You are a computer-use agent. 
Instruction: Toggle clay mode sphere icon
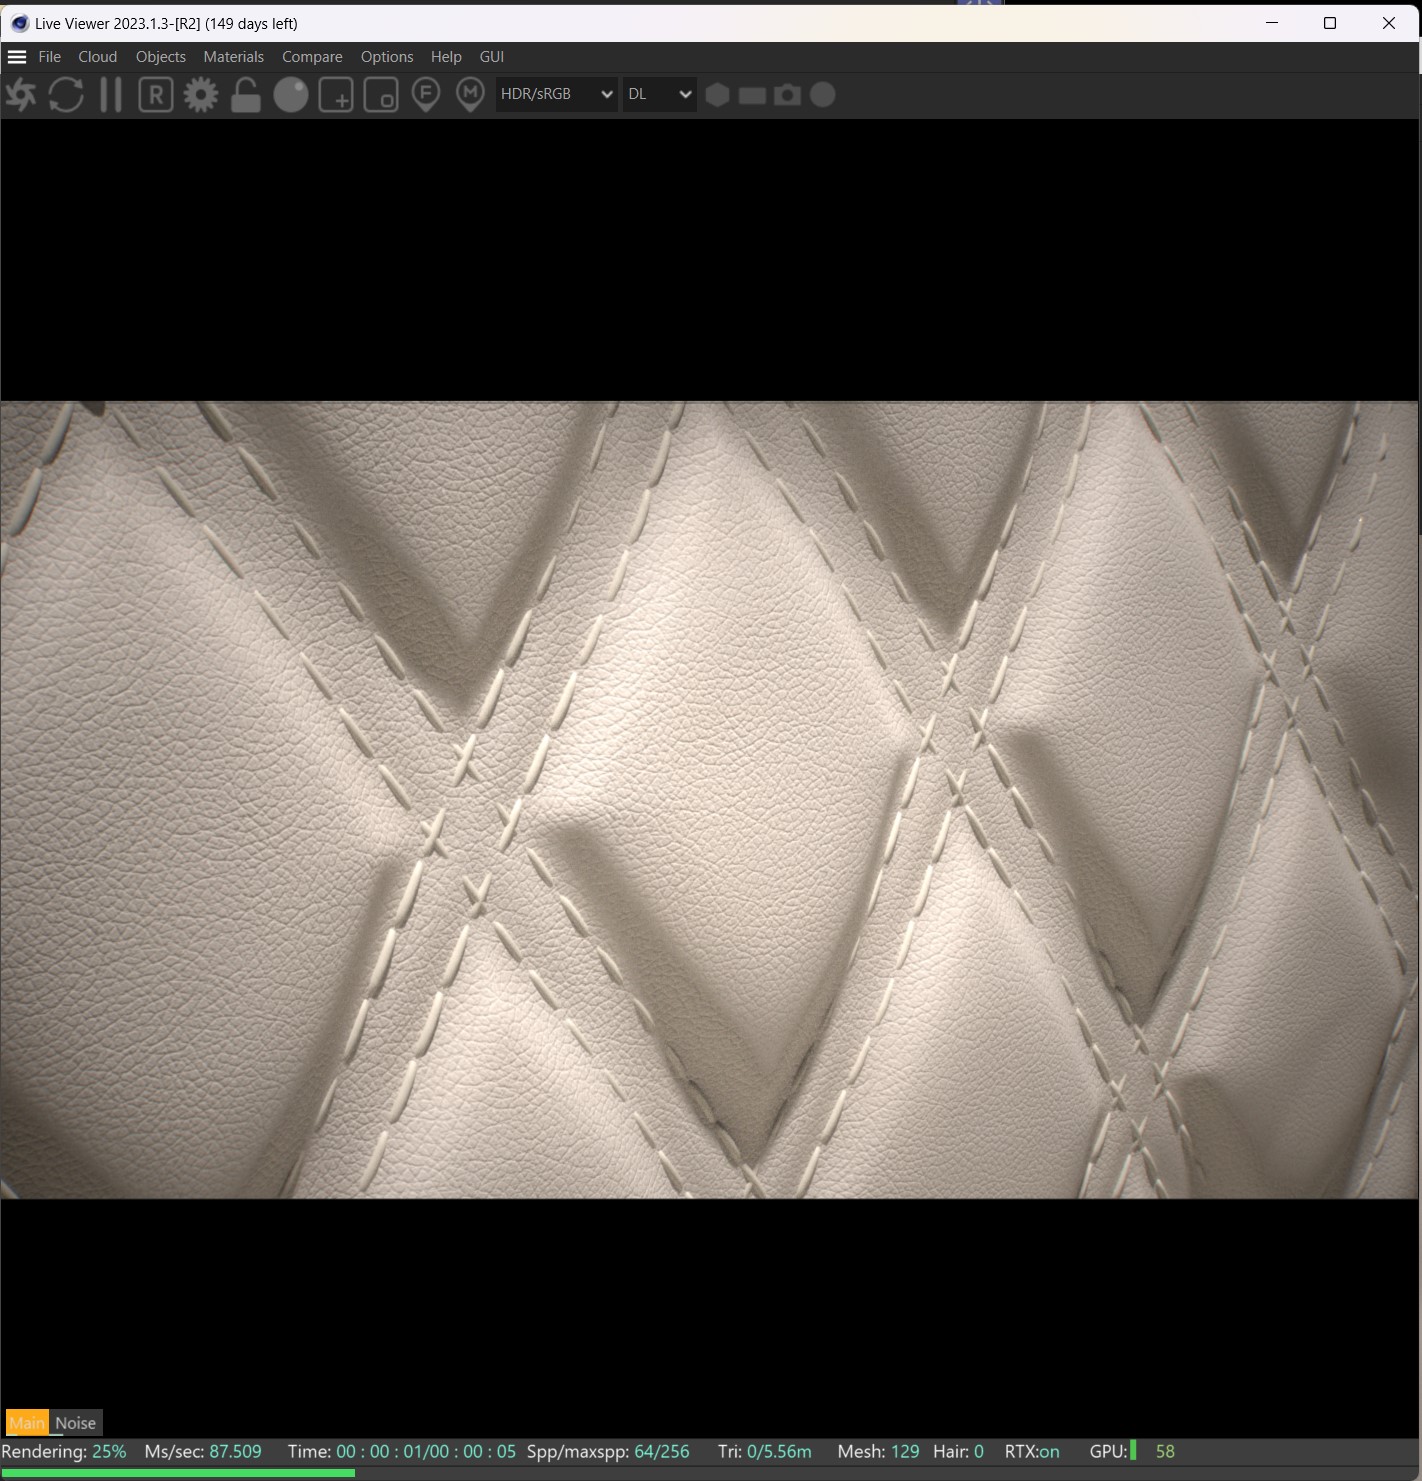point(291,95)
